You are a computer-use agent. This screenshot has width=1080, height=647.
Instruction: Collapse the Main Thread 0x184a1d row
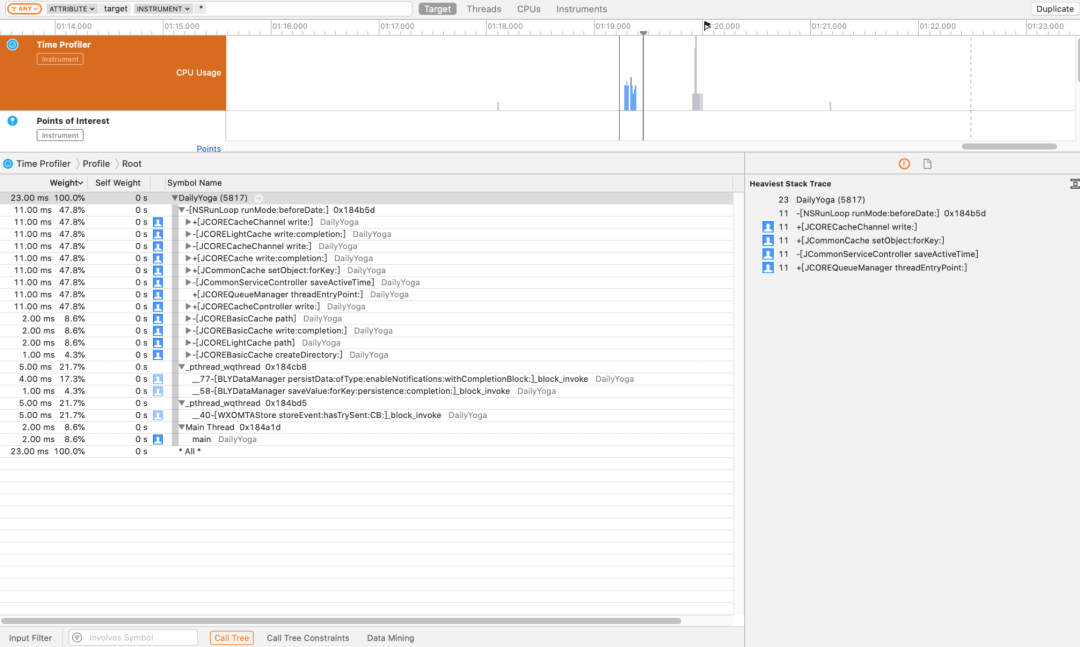click(182, 427)
